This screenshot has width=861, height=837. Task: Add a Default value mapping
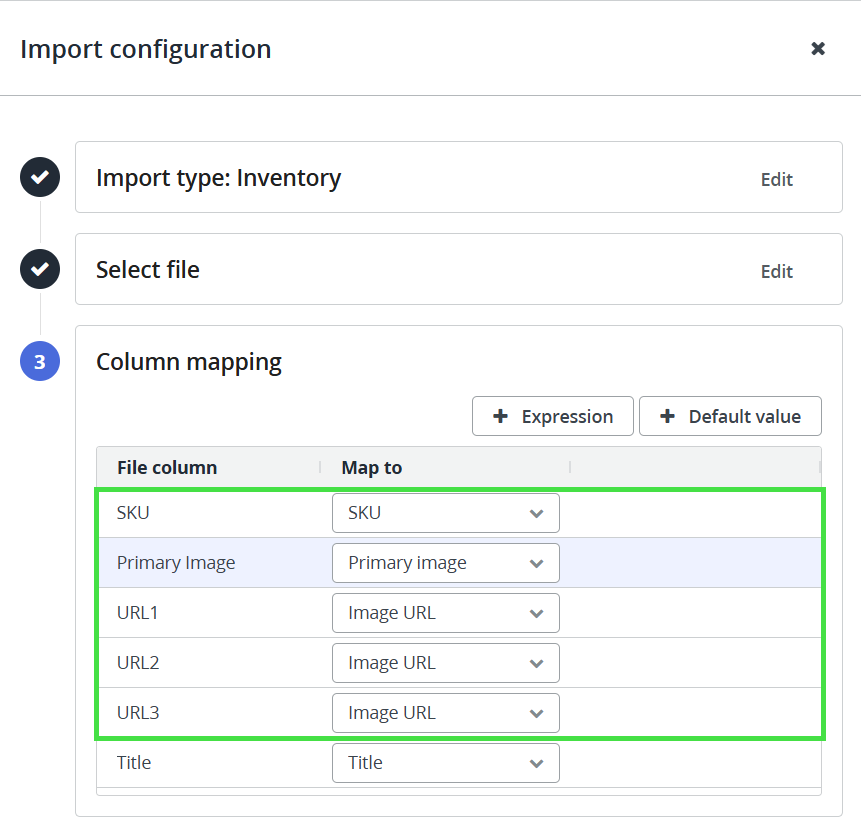coord(730,416)
